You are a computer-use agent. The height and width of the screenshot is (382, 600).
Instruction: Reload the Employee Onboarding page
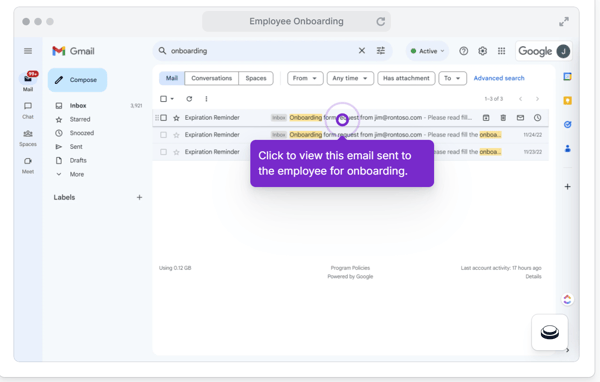(381, 21)
